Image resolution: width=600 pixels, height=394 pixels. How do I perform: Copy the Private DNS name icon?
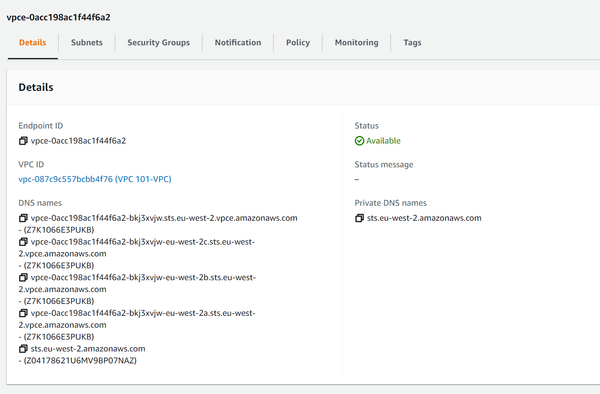[359, 218]
